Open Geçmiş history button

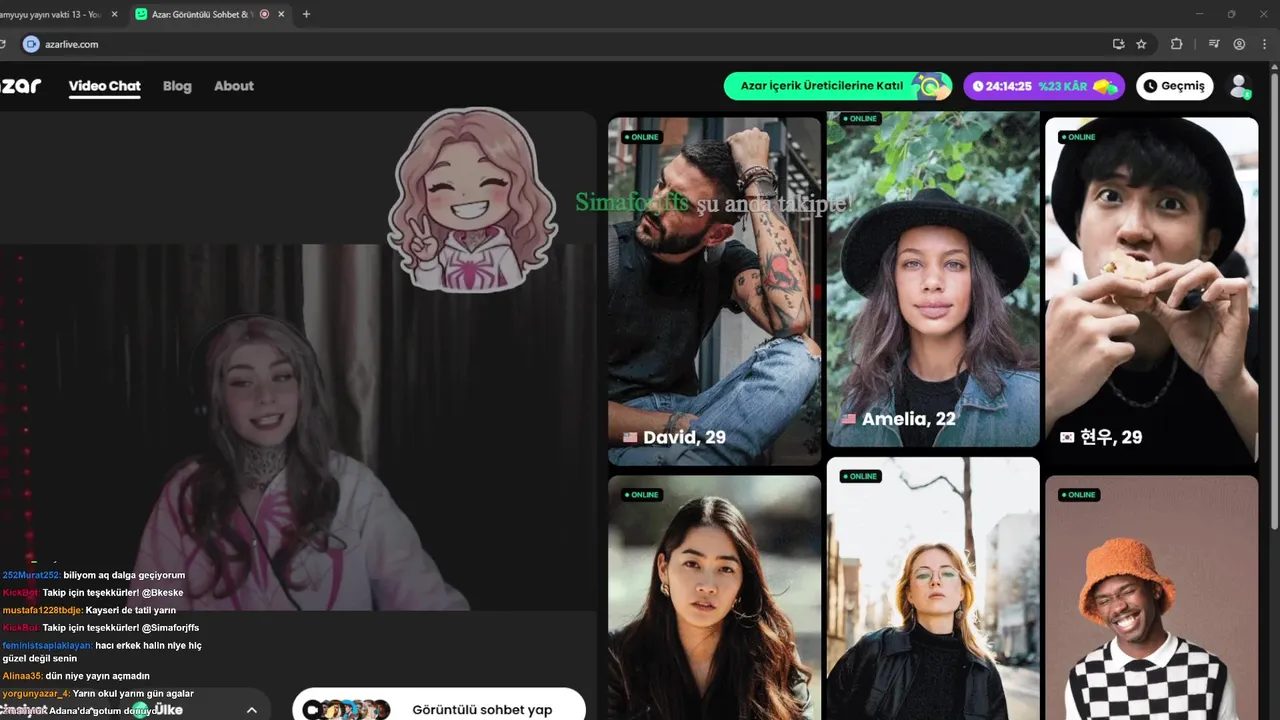pos(1175,86)
